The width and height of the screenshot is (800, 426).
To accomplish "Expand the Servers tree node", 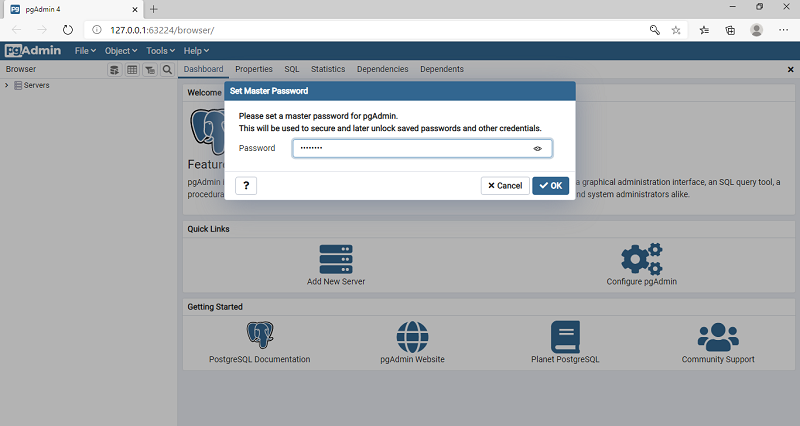I will (7, 86).
